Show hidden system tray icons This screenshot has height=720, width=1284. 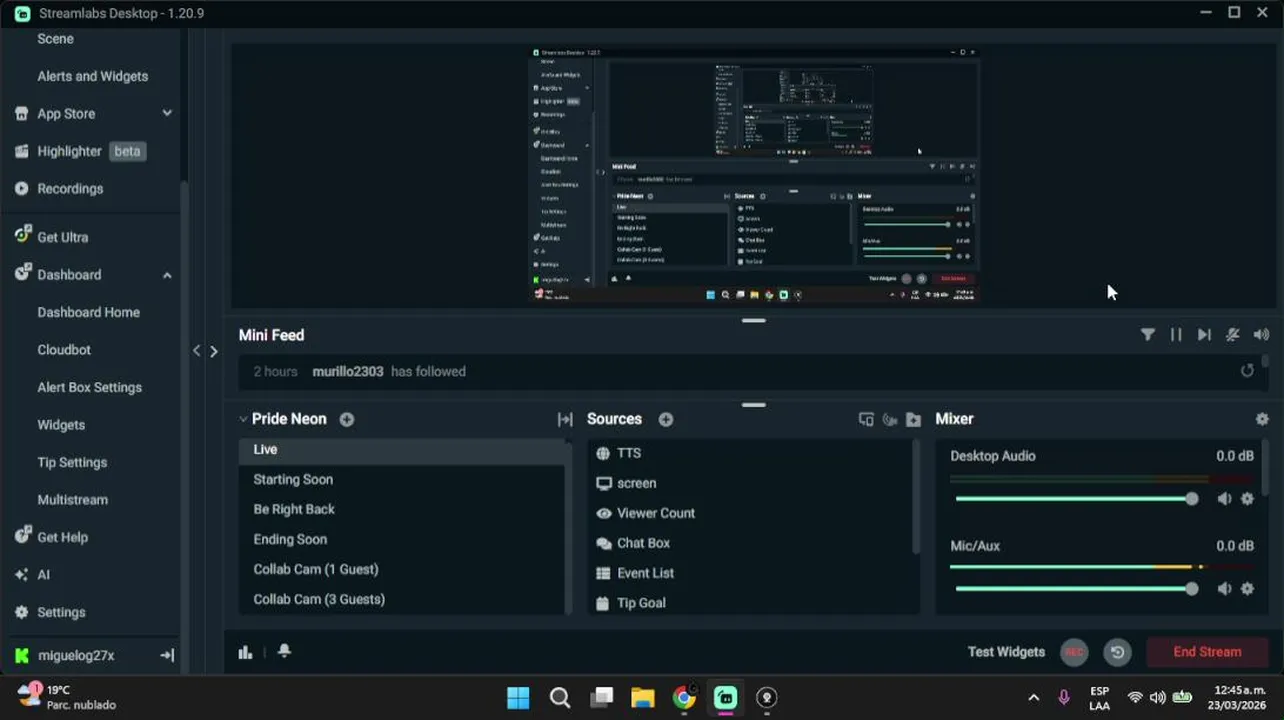click(x=1033, y=698)
